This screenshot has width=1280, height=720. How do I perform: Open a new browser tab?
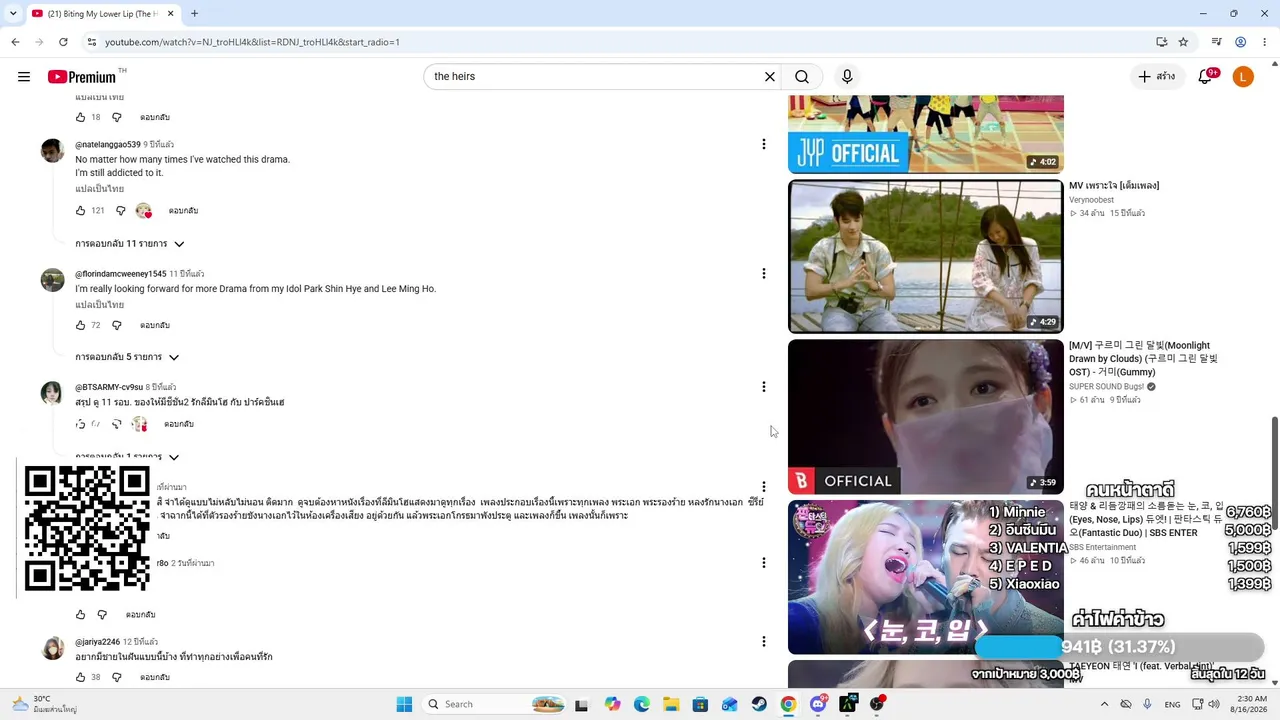coord(194,14)
